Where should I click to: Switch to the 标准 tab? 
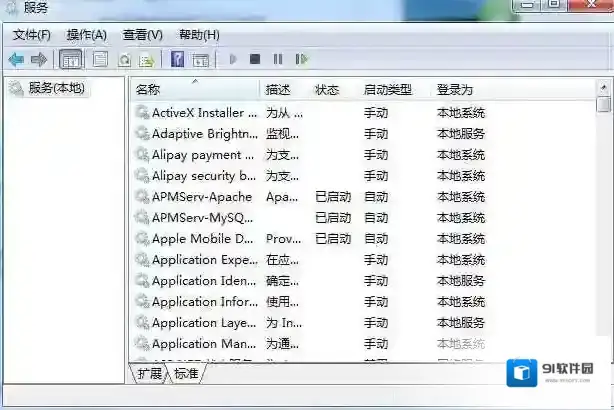[186, 373]
